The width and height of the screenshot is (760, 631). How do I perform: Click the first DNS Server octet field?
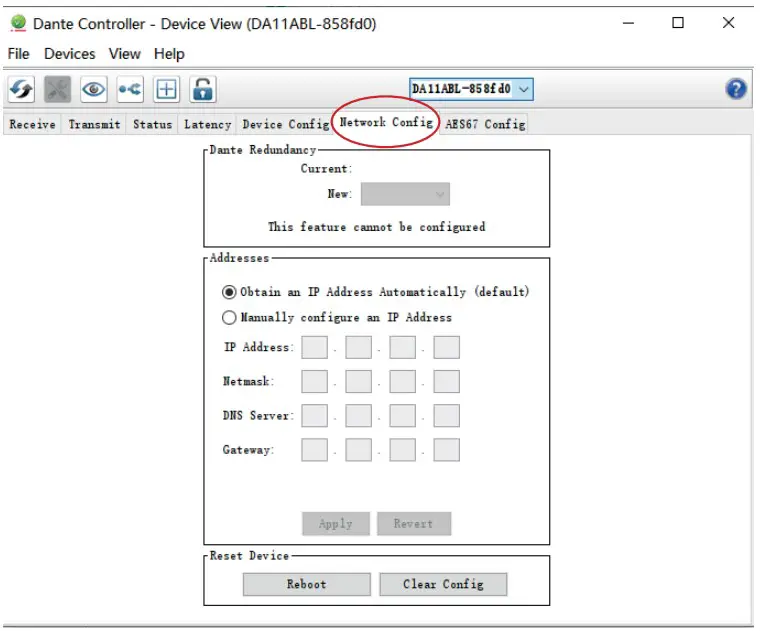tap(314, 416)
